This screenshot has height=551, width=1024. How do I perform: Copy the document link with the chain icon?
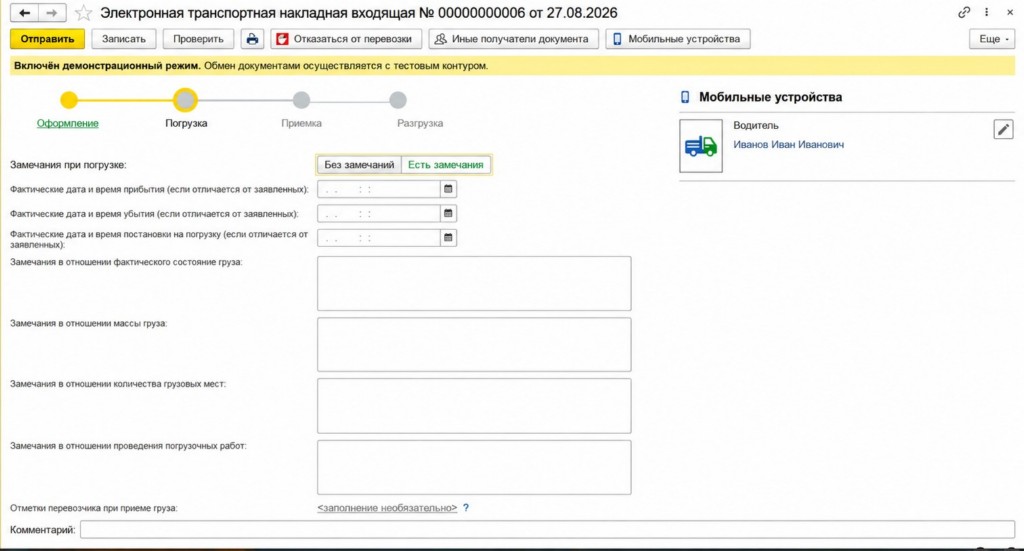964,12
